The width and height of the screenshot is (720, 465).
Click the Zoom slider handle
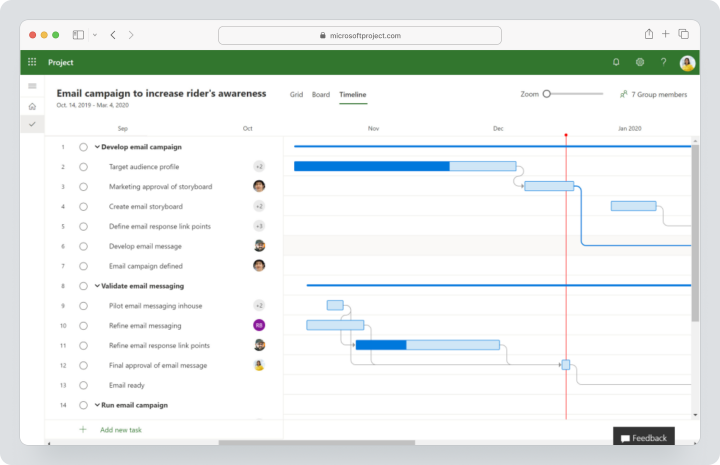(x=546, y=94)
